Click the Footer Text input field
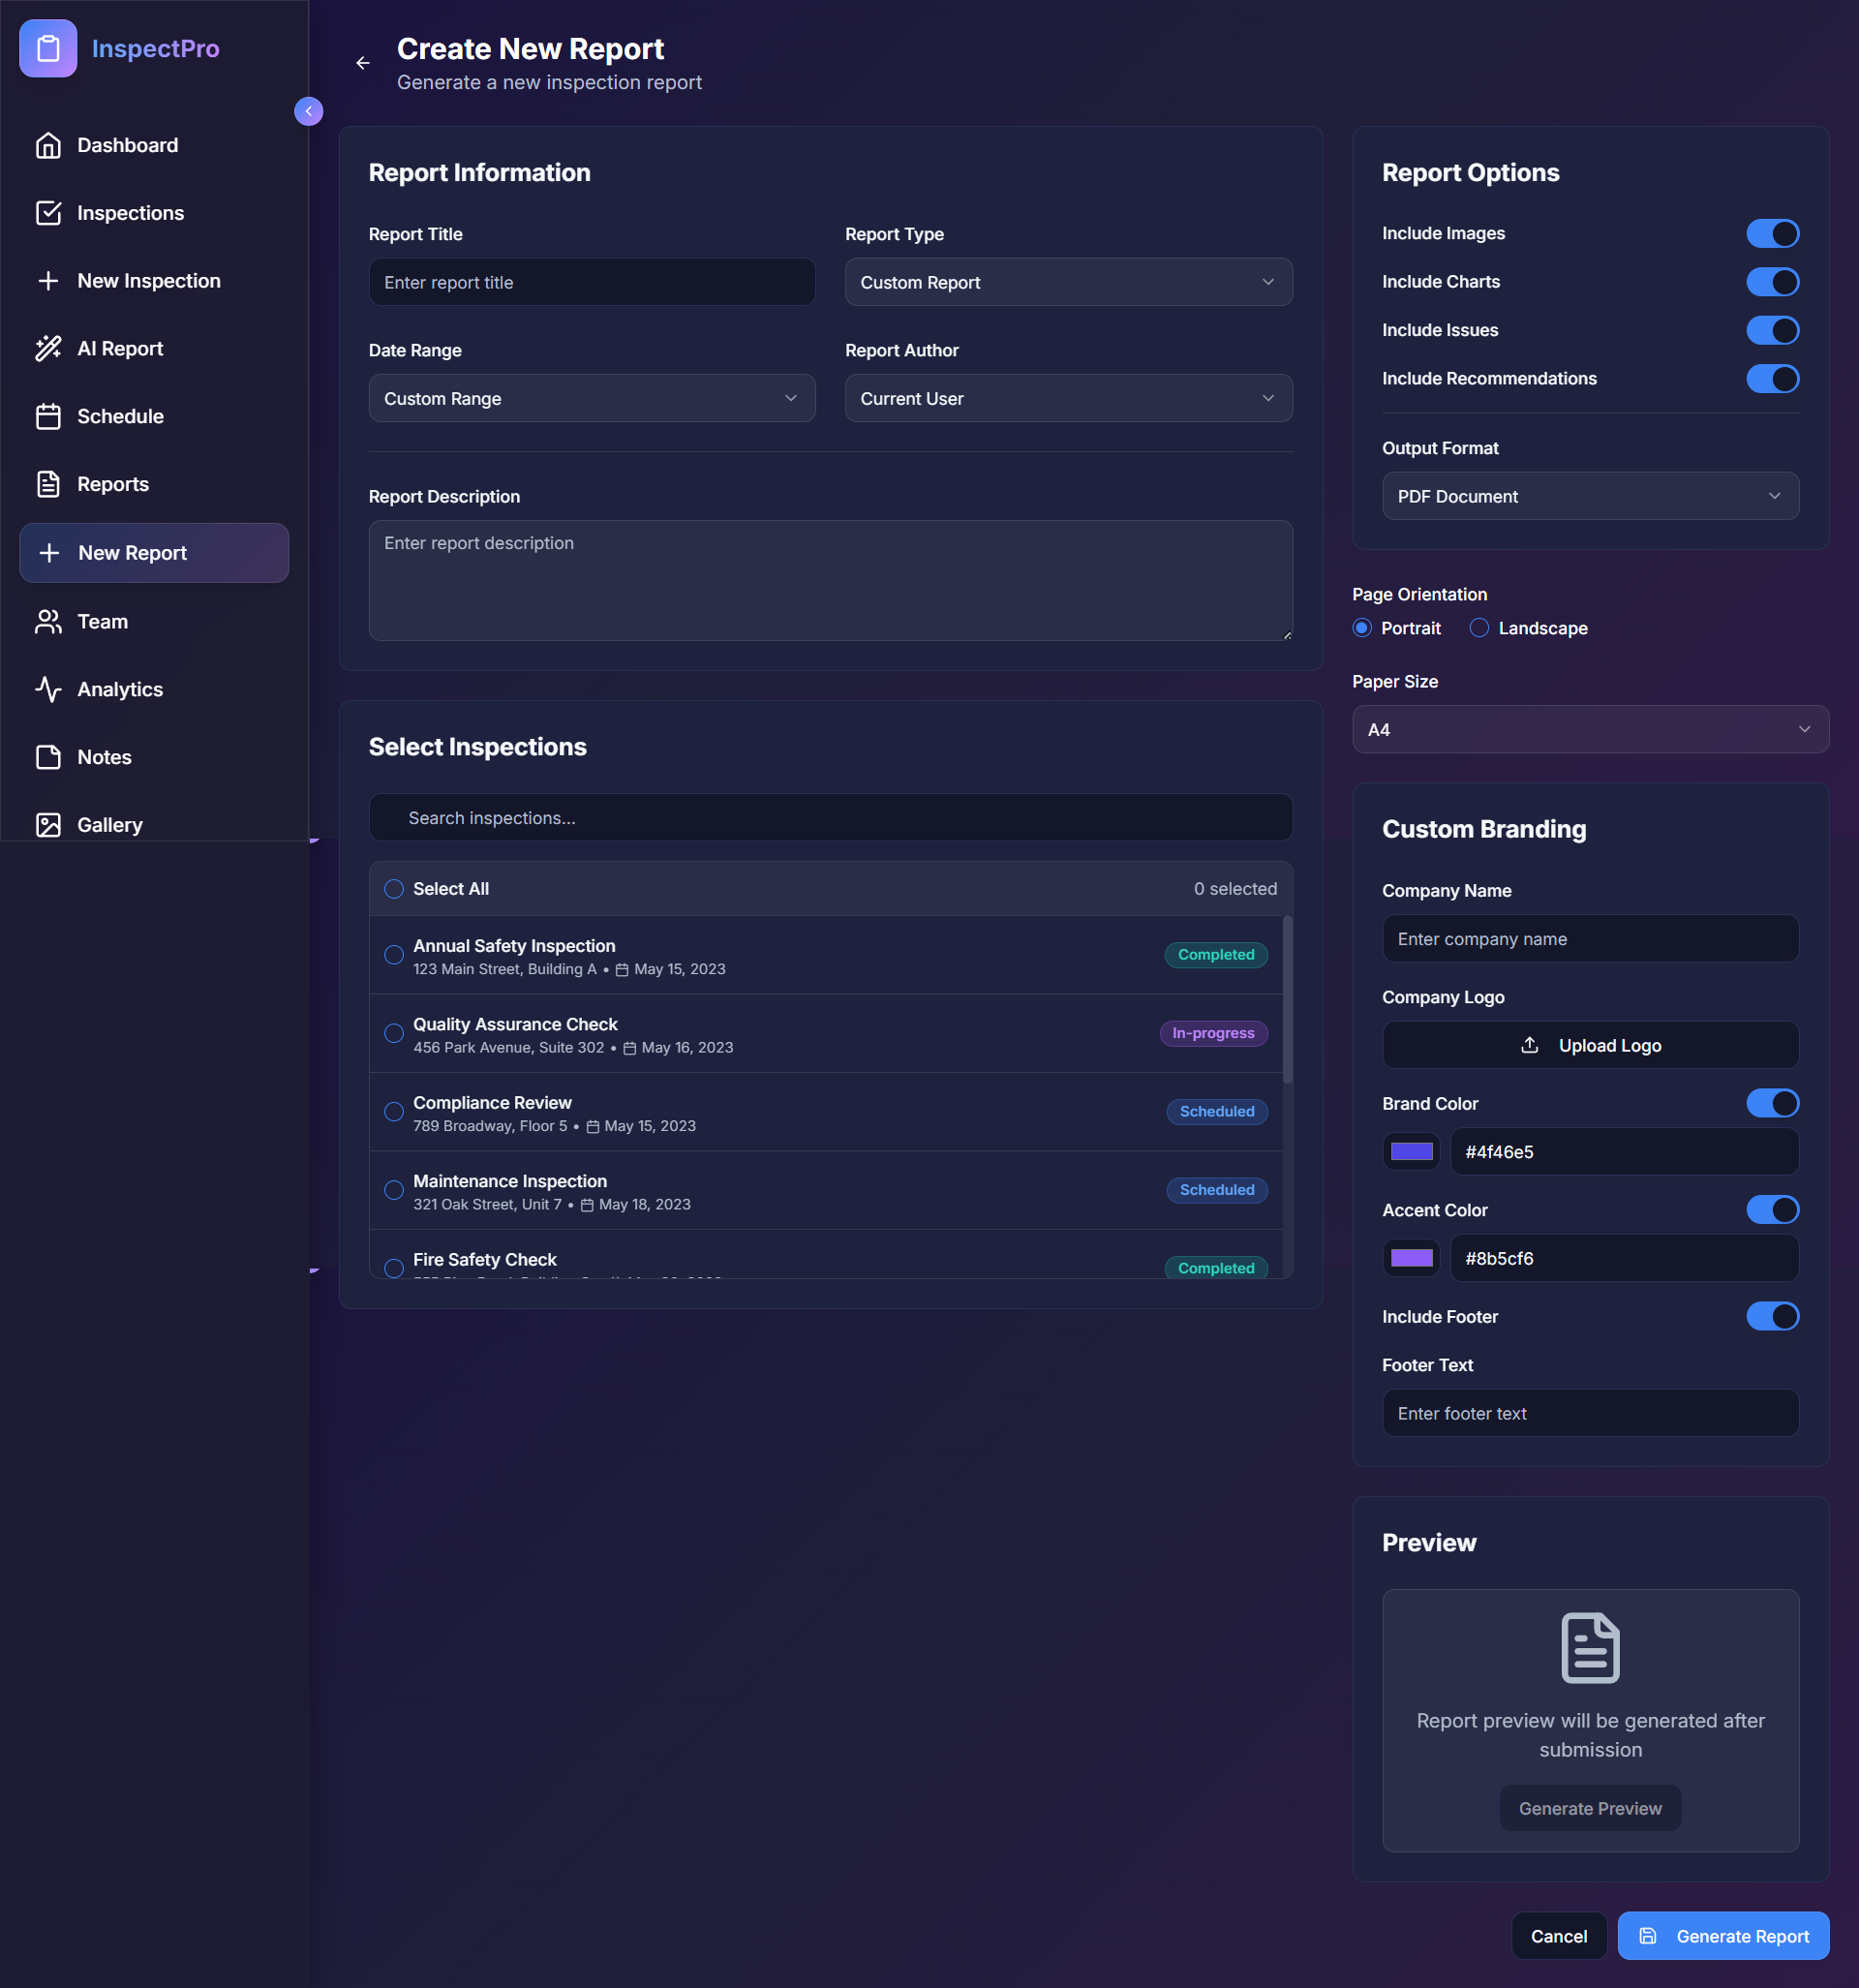 (1590, 1413)
